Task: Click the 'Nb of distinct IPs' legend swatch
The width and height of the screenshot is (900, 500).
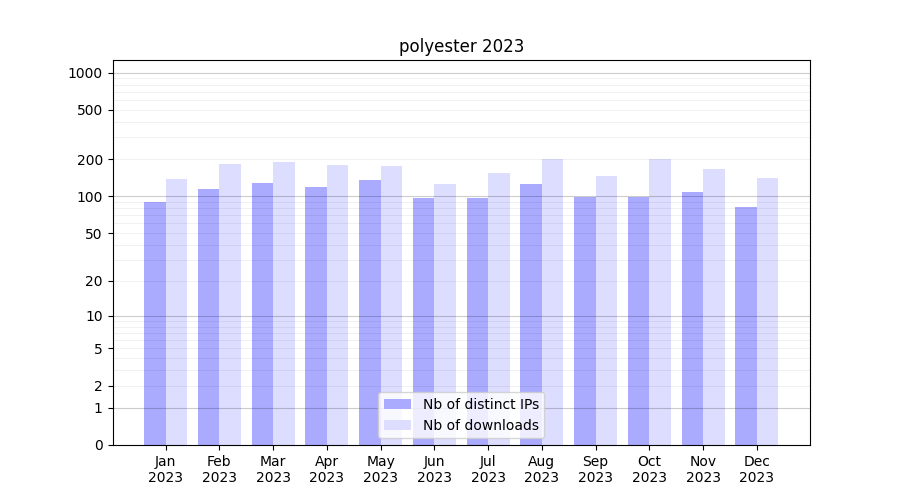Action: pos(397,404)
